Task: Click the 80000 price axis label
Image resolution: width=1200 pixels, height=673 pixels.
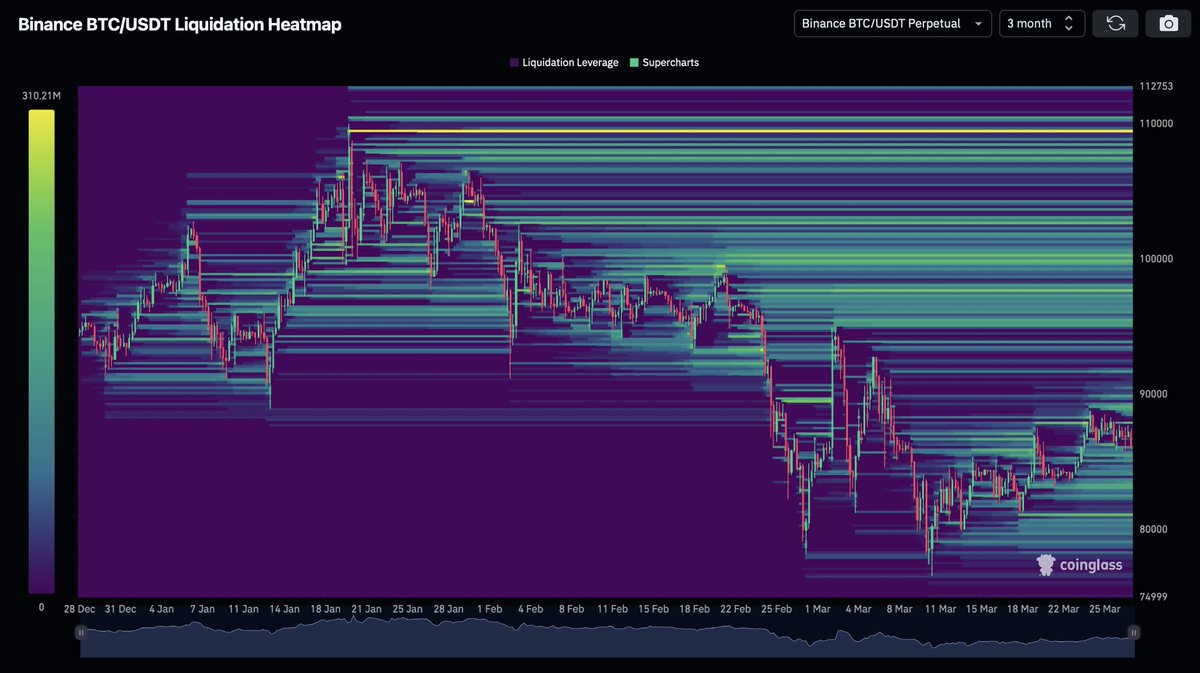Action: pos(1153,529)
